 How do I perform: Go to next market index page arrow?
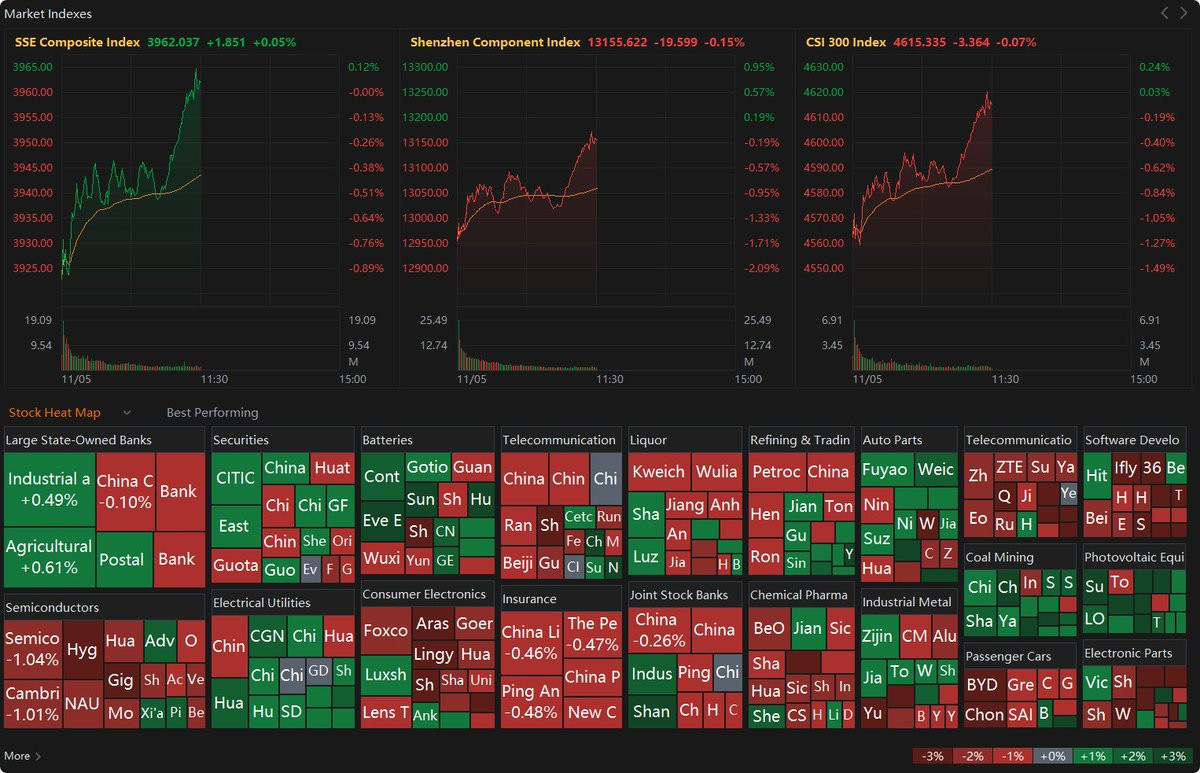(x=1183, y=13)
